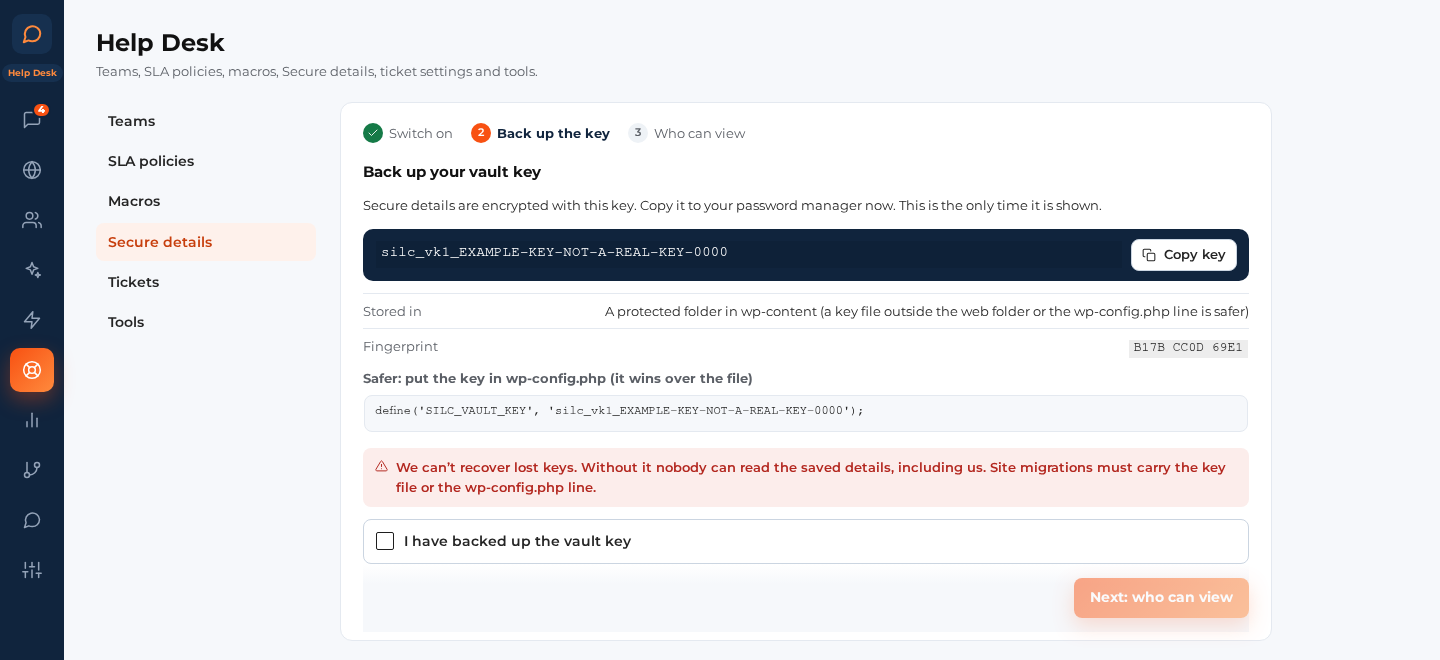
Task: Select the sparkle AI icon in sidebar
Action: click(x=32, y=270)
